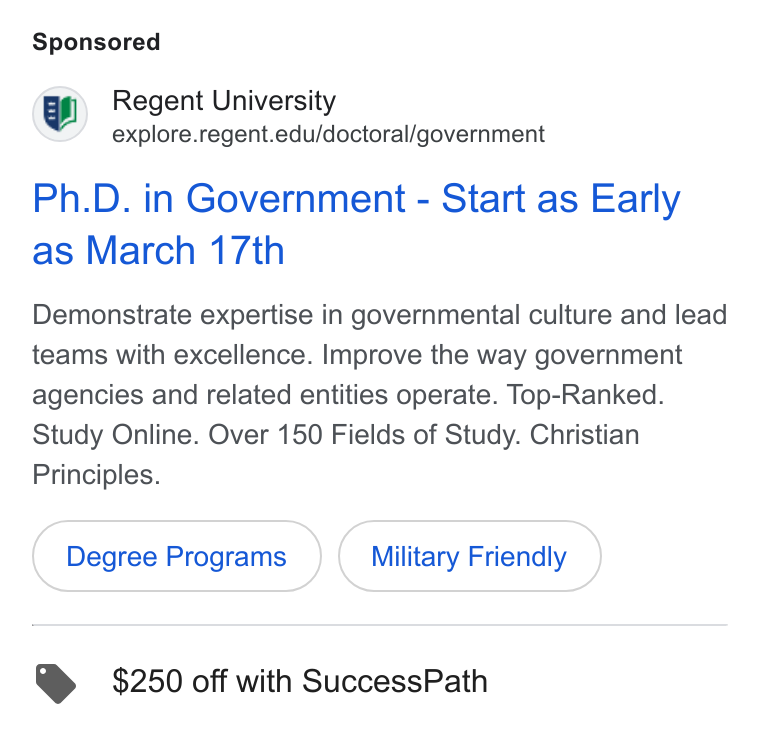
Task: Click the "as March 17th" headline line
Action: (158, 251)
